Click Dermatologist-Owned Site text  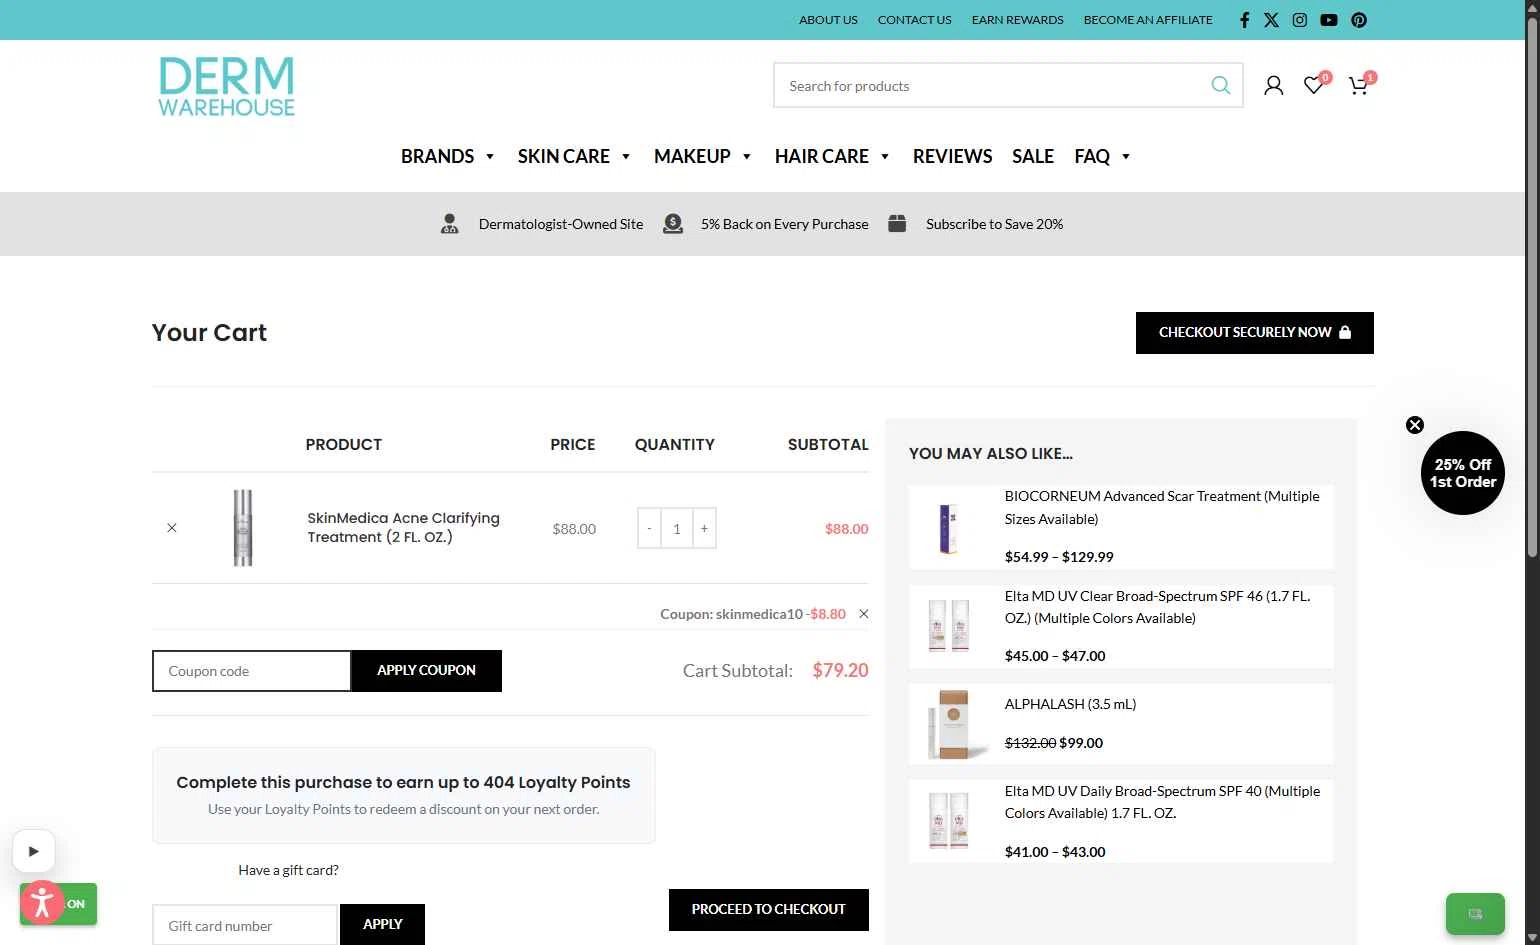coord(561,224)
